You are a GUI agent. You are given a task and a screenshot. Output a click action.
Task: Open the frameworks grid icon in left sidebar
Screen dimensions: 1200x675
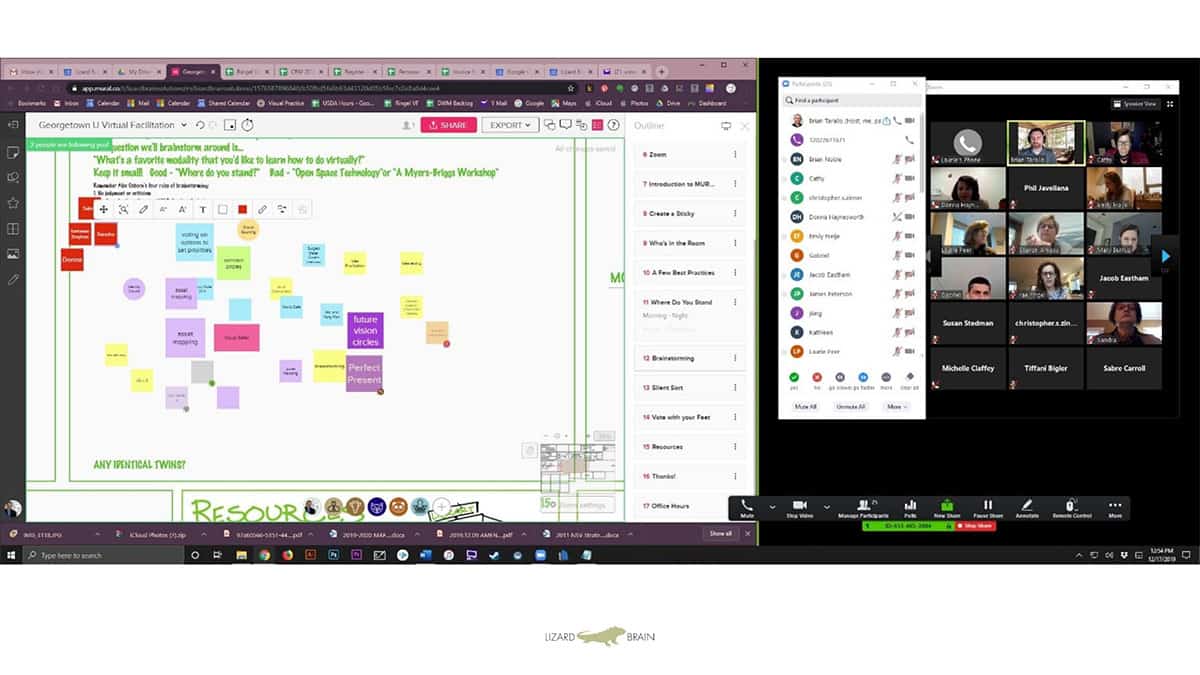[13, 228]
